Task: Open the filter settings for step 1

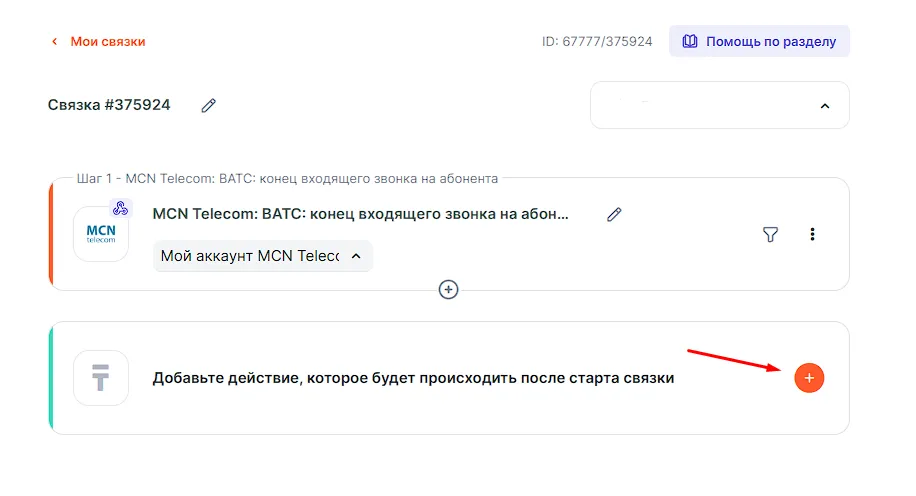Action: [770, 234]
